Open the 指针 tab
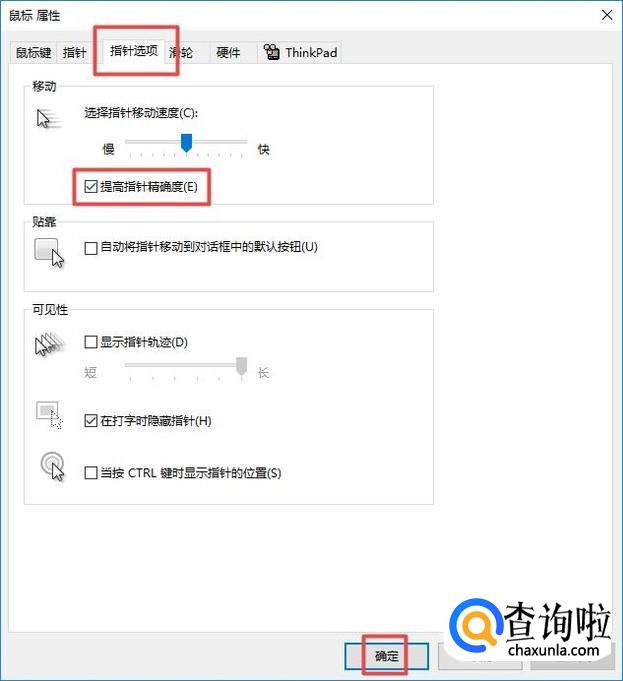The image size is (623, 681). coord(74,53)
